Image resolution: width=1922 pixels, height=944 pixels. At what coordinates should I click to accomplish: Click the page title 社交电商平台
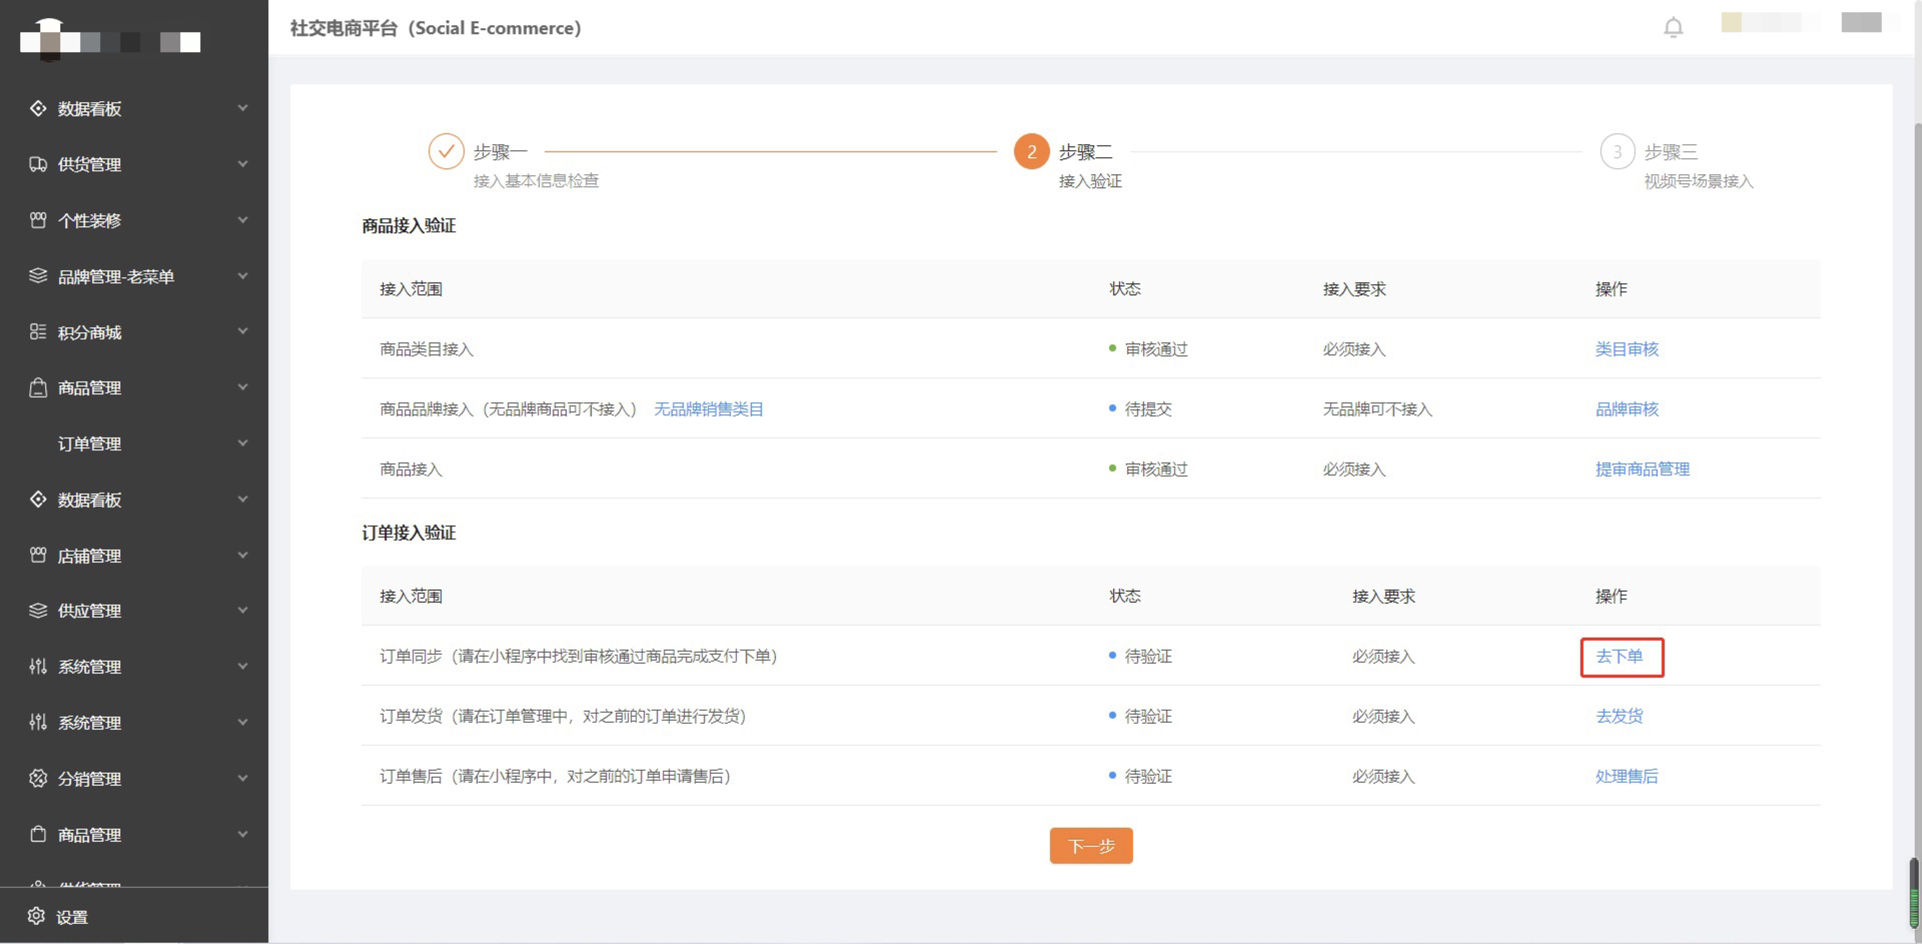click(435, 28)
